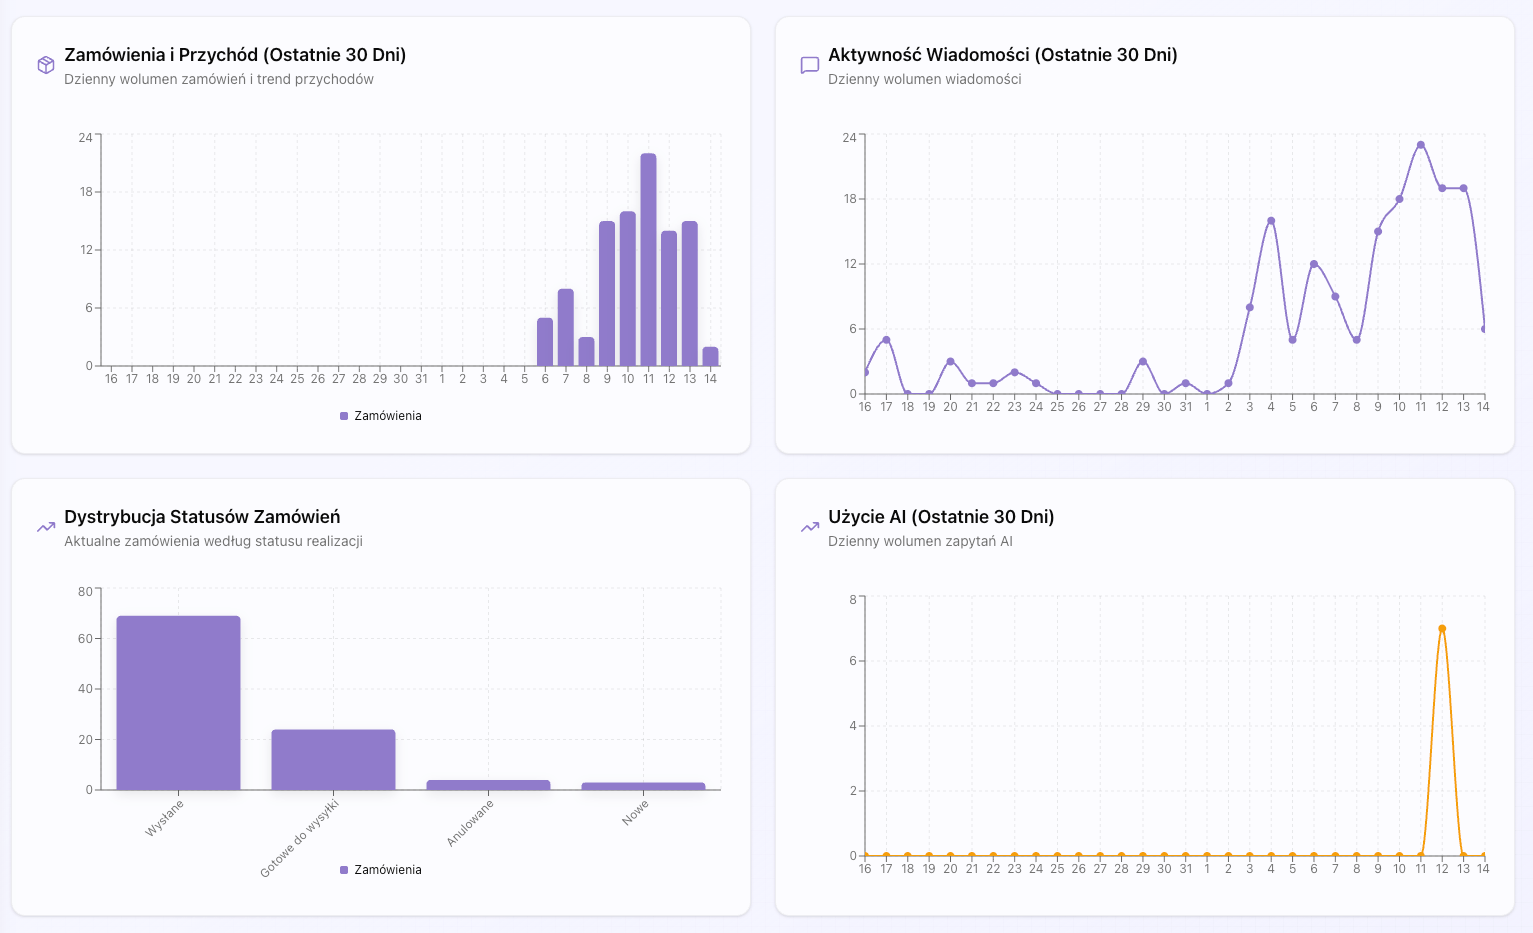Click the package icon beside Zamówienia i Przychód
This screenshot has height=933, width=1533.
(x=45, y=65)
